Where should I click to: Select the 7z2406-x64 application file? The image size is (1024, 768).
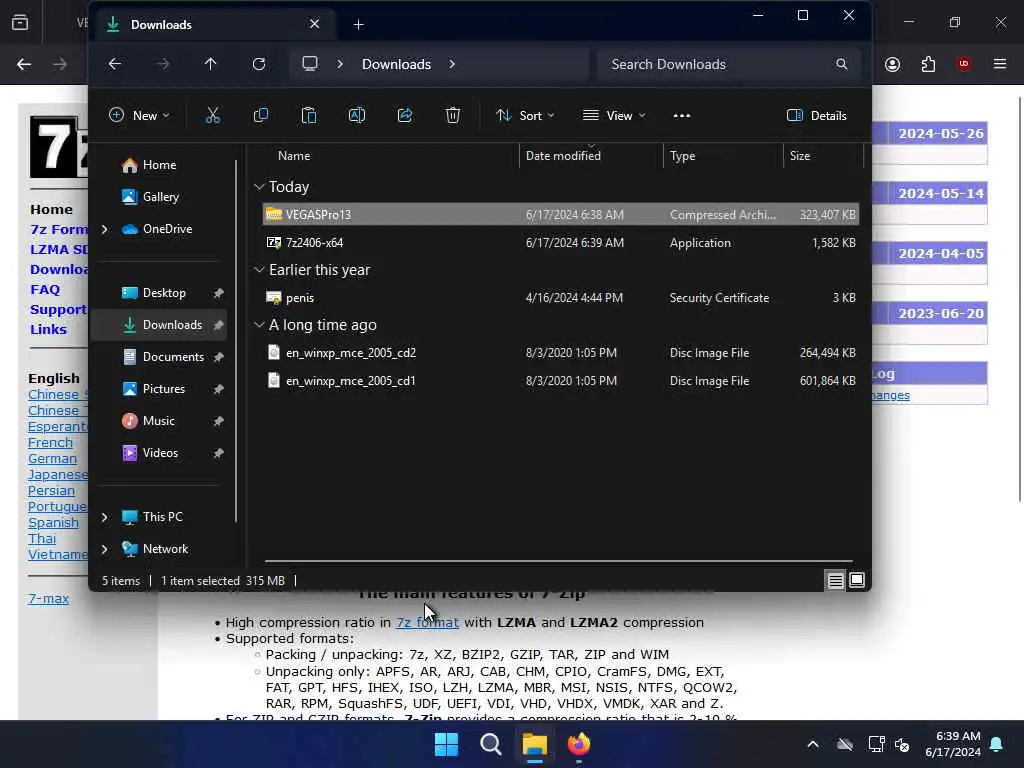coord(560,243)
